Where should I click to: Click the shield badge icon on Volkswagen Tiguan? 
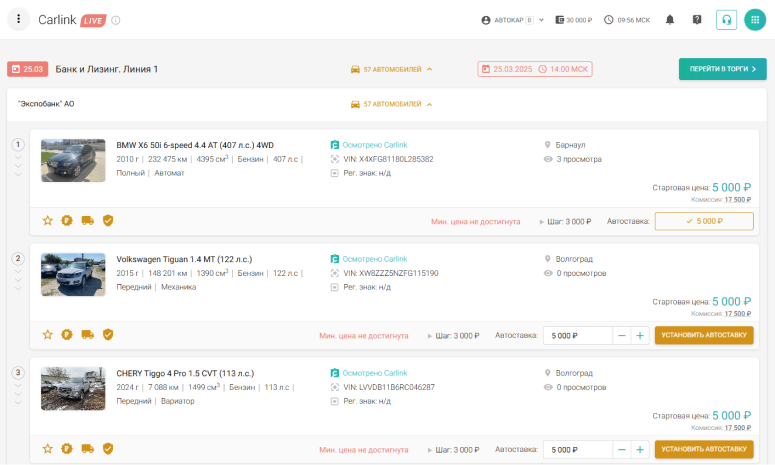click(x=108, y=335)
